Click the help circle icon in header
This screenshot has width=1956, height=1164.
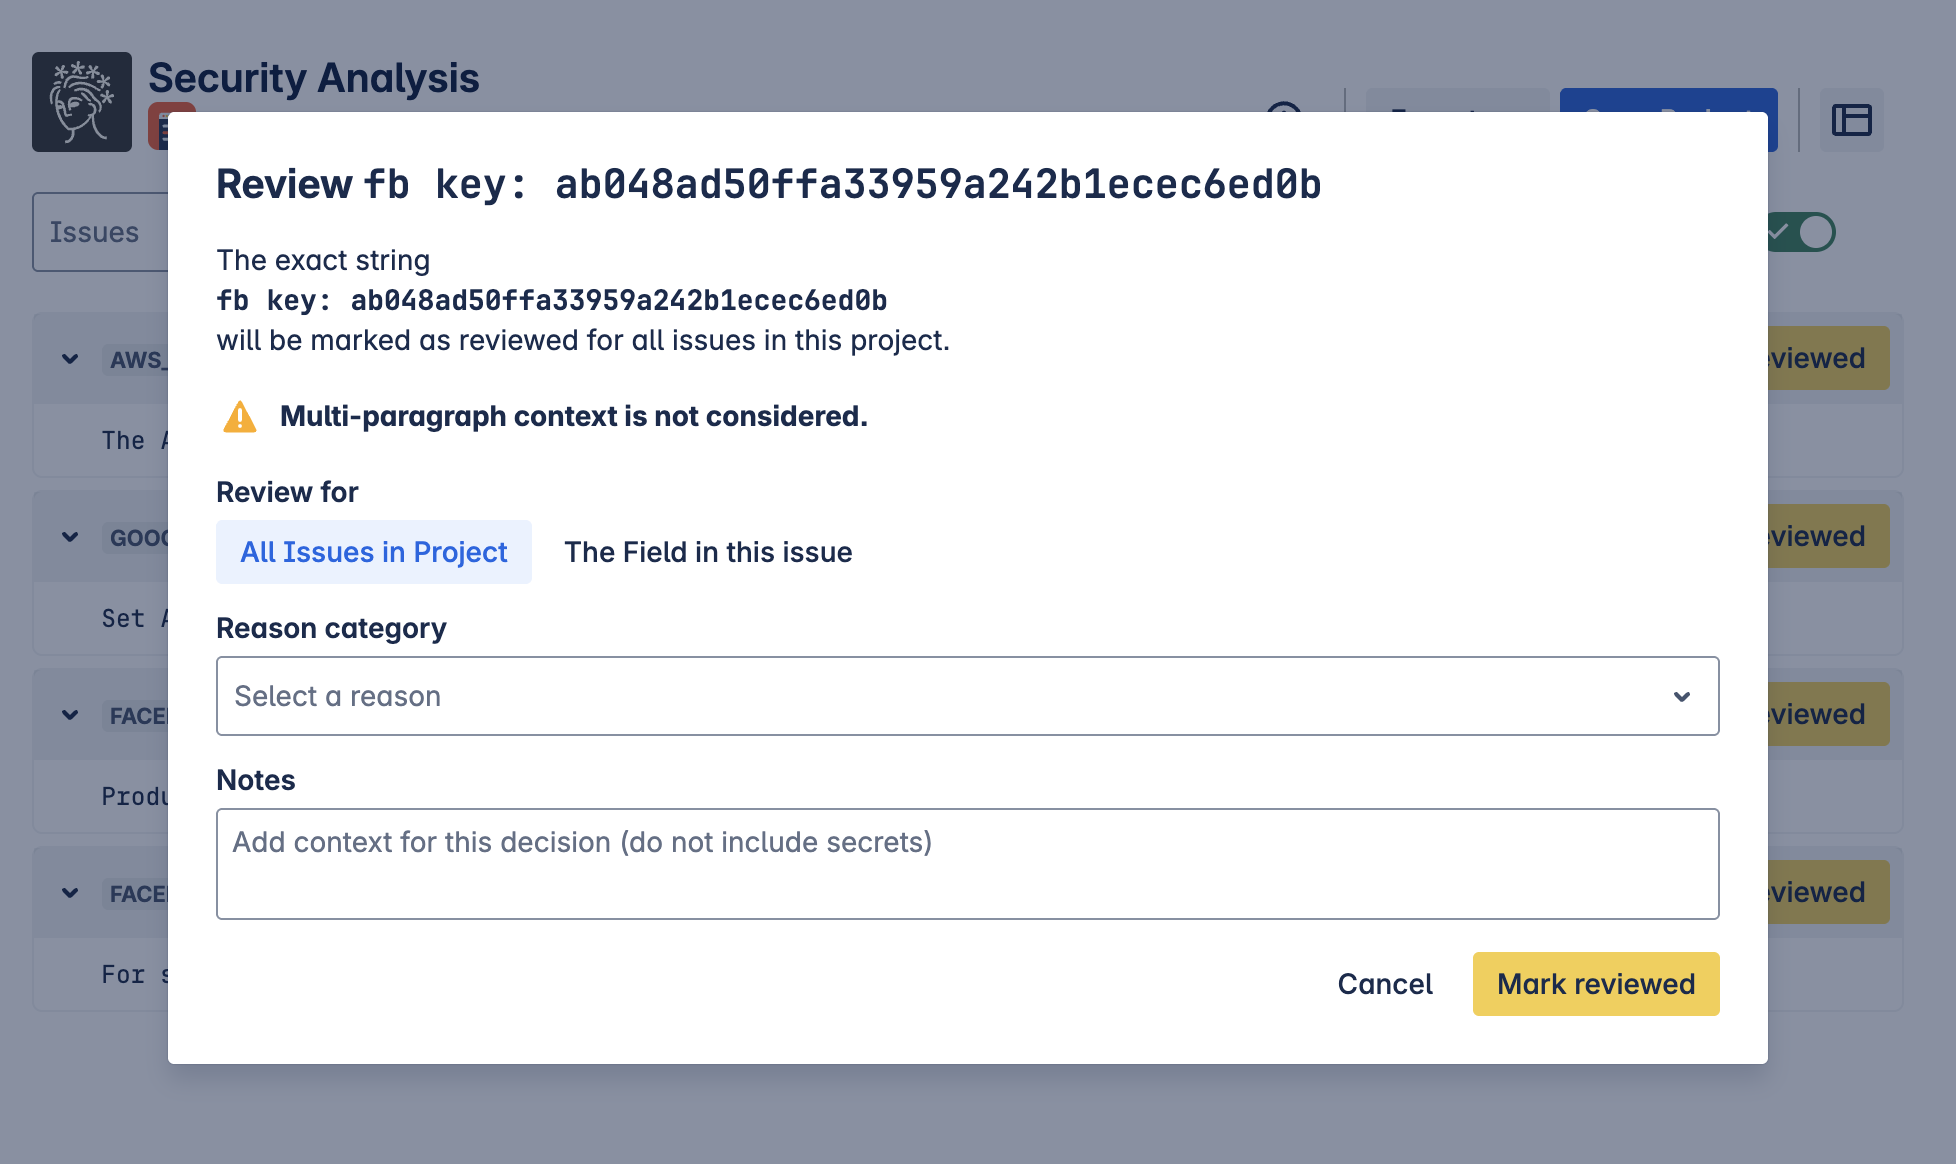pos(1284,107)
